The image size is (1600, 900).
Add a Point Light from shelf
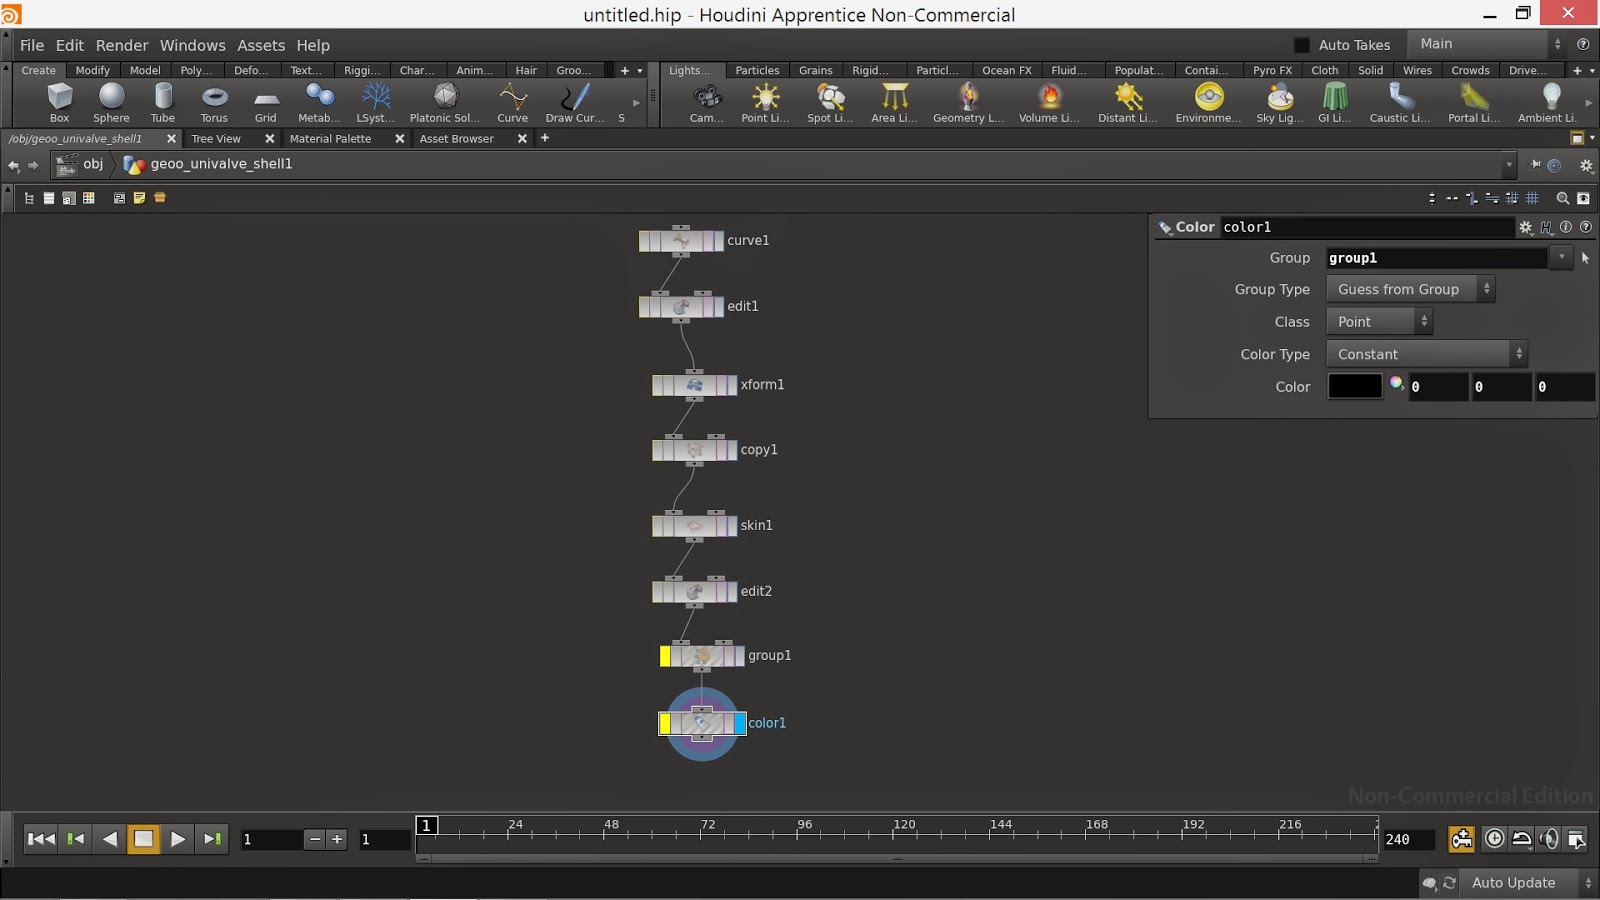(765, 102)
